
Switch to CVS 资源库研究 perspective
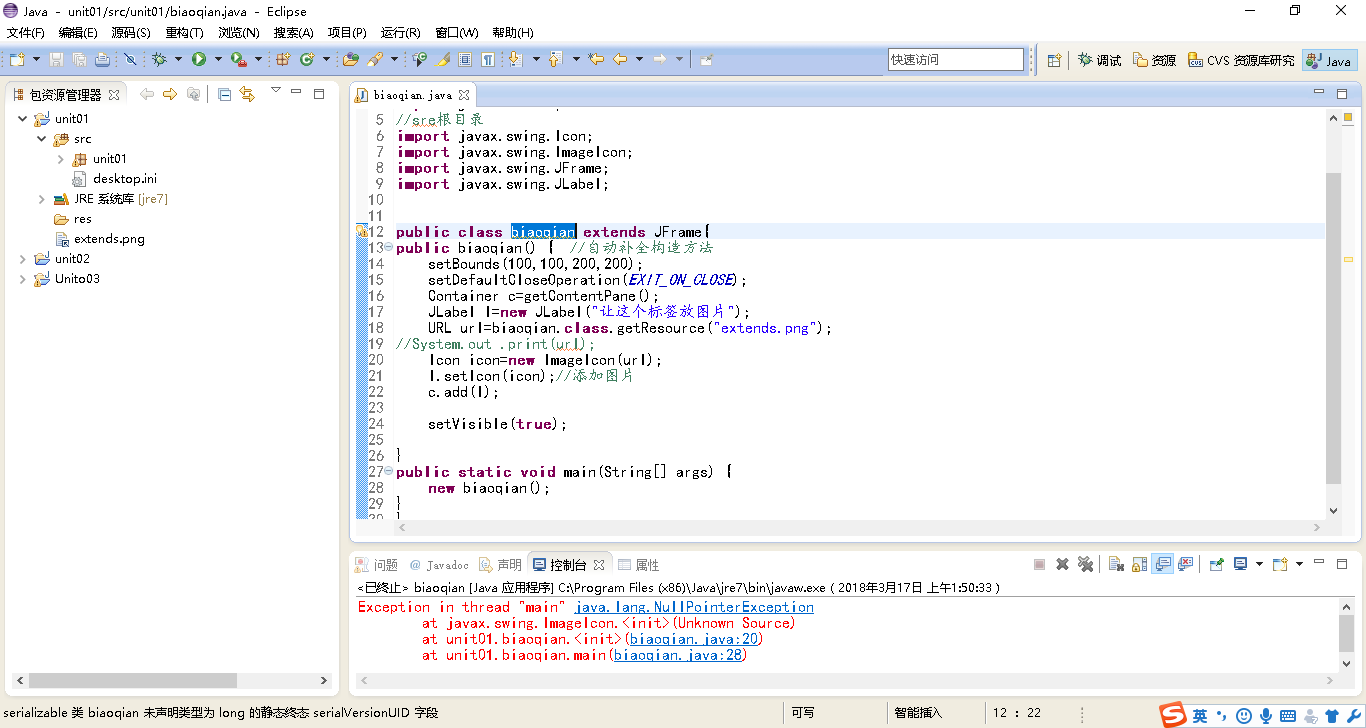[x=1241, y=60]
